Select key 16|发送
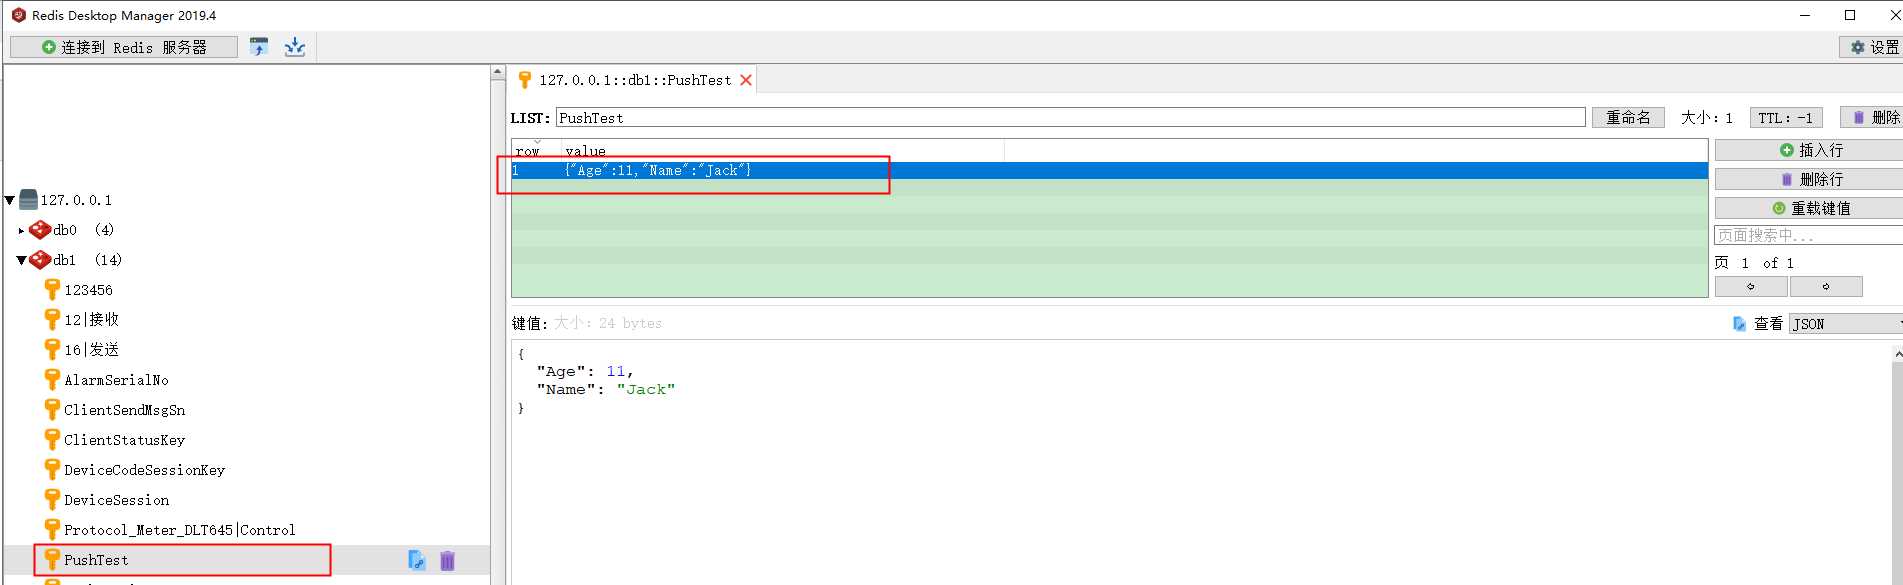Image resolution: width=1903 pixels, height=585 pixels. 91,350
